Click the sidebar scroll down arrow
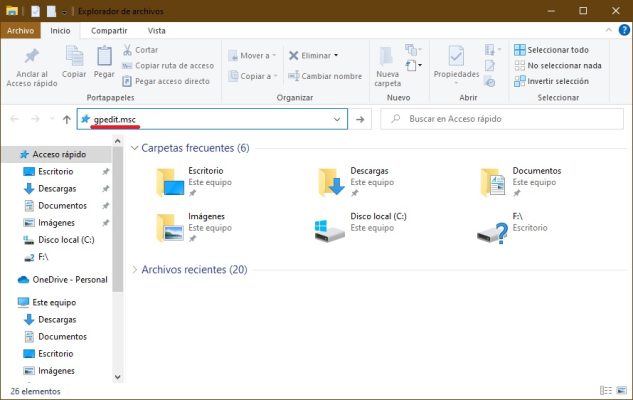 117,377
